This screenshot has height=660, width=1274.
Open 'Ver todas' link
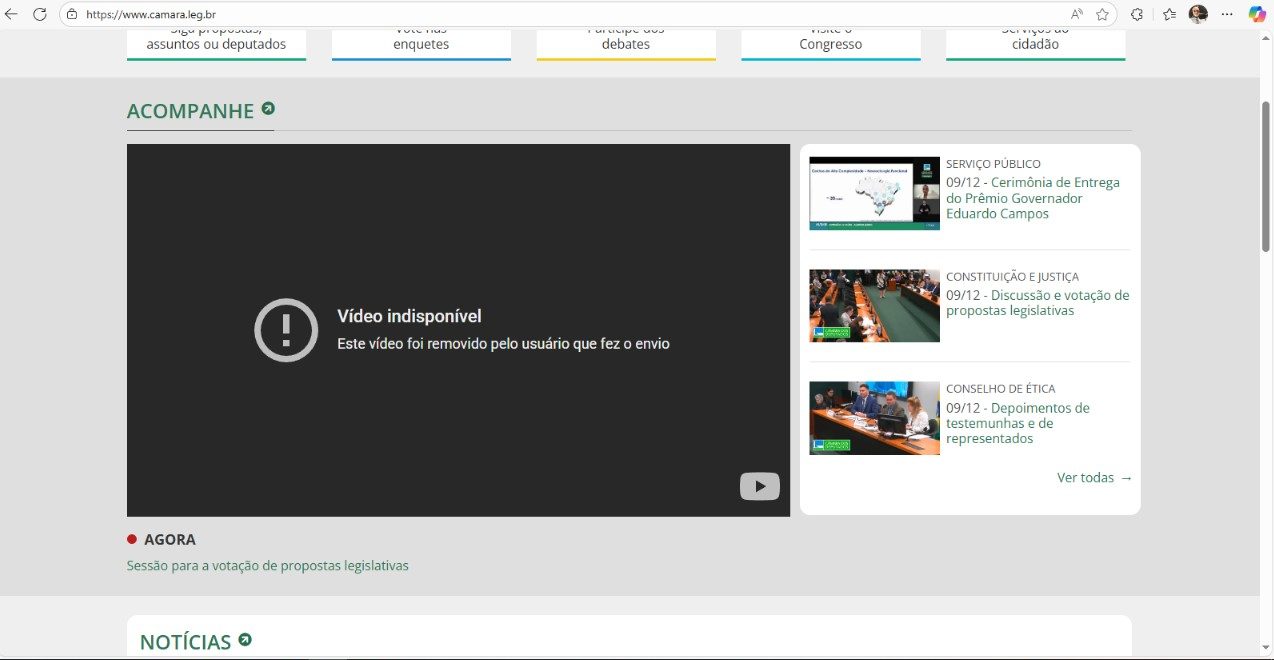(x=1094, y=478)
